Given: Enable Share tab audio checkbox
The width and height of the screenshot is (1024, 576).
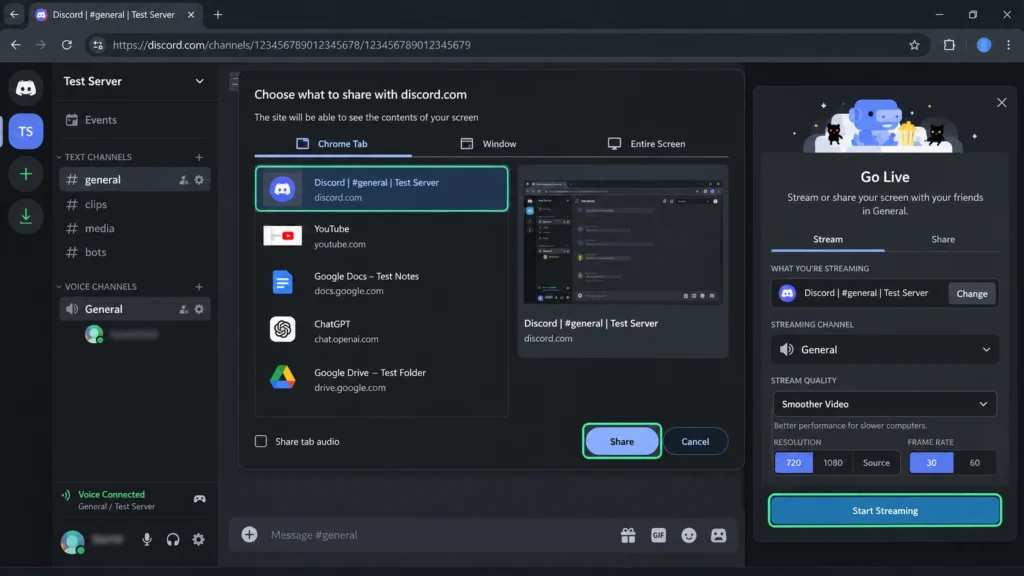Looking at the screenshot, I should [x=261, y=441].
